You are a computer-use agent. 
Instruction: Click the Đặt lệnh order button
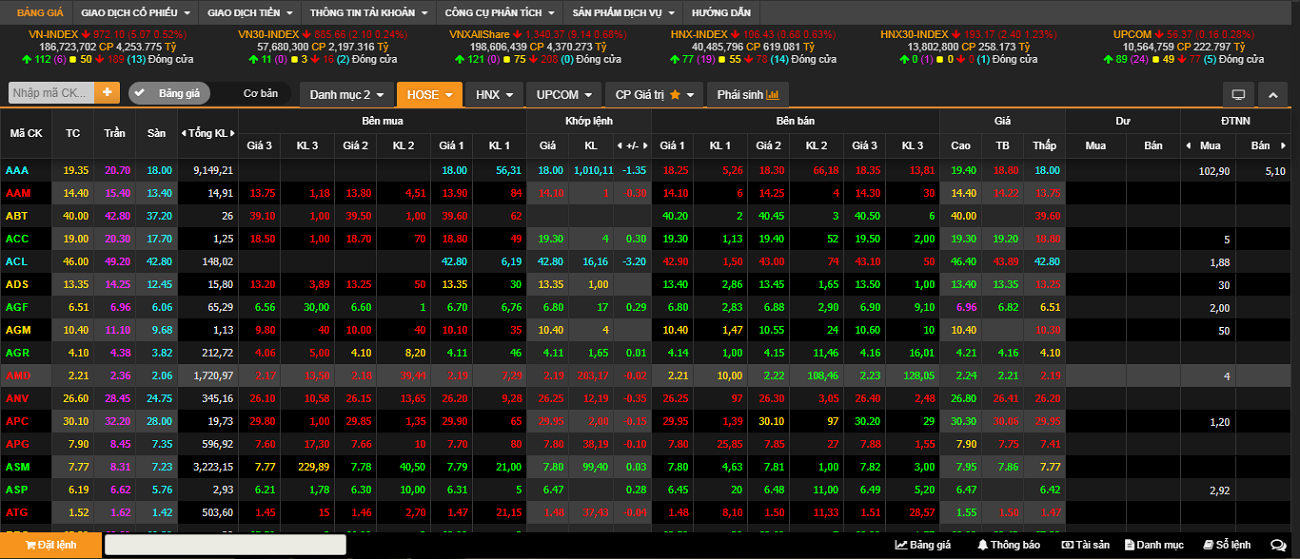coord(50,545)
